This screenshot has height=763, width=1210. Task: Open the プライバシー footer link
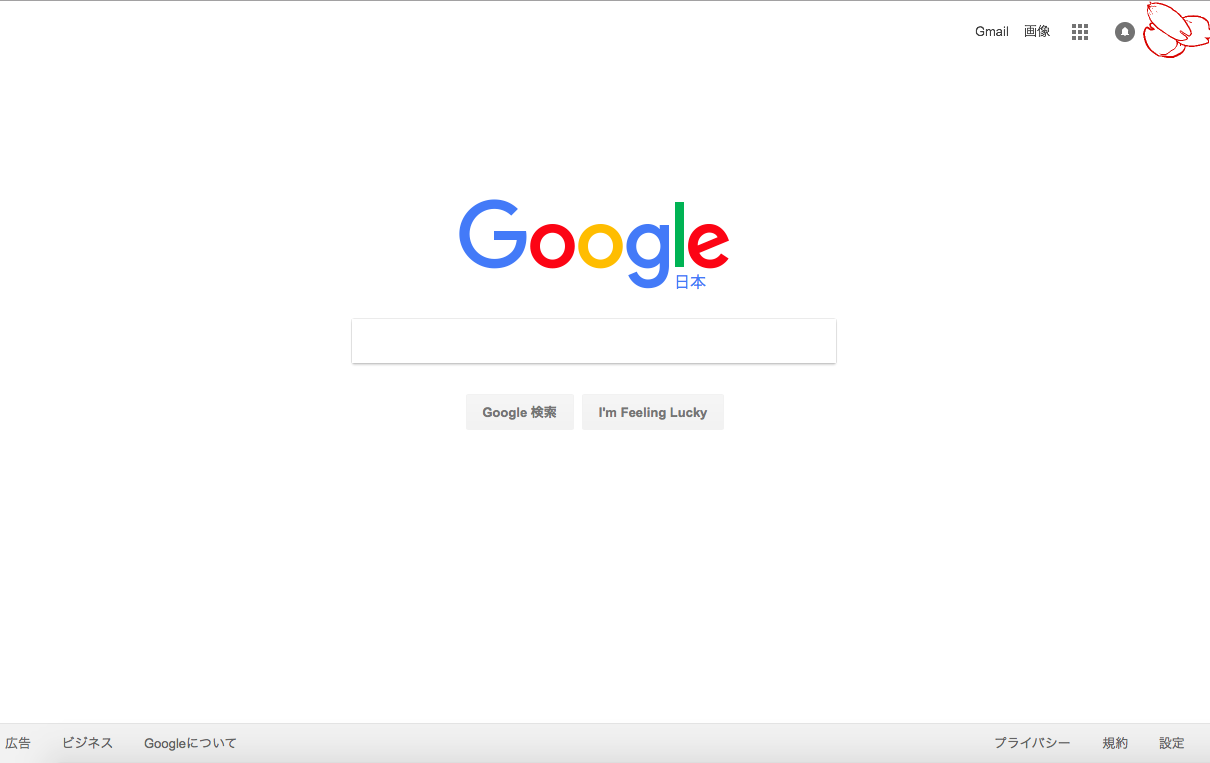(x=1032, y=743)
